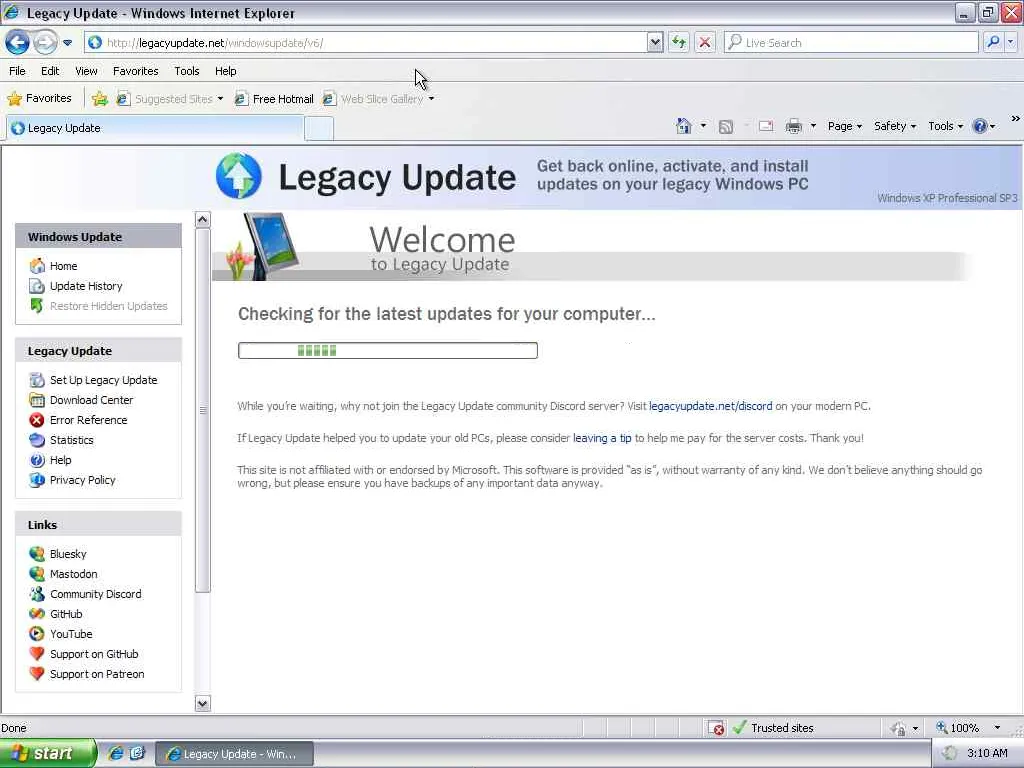Viewport: 1024px width, 768px height.
Task: Open the Safety command menu
Action: [895, 126]
